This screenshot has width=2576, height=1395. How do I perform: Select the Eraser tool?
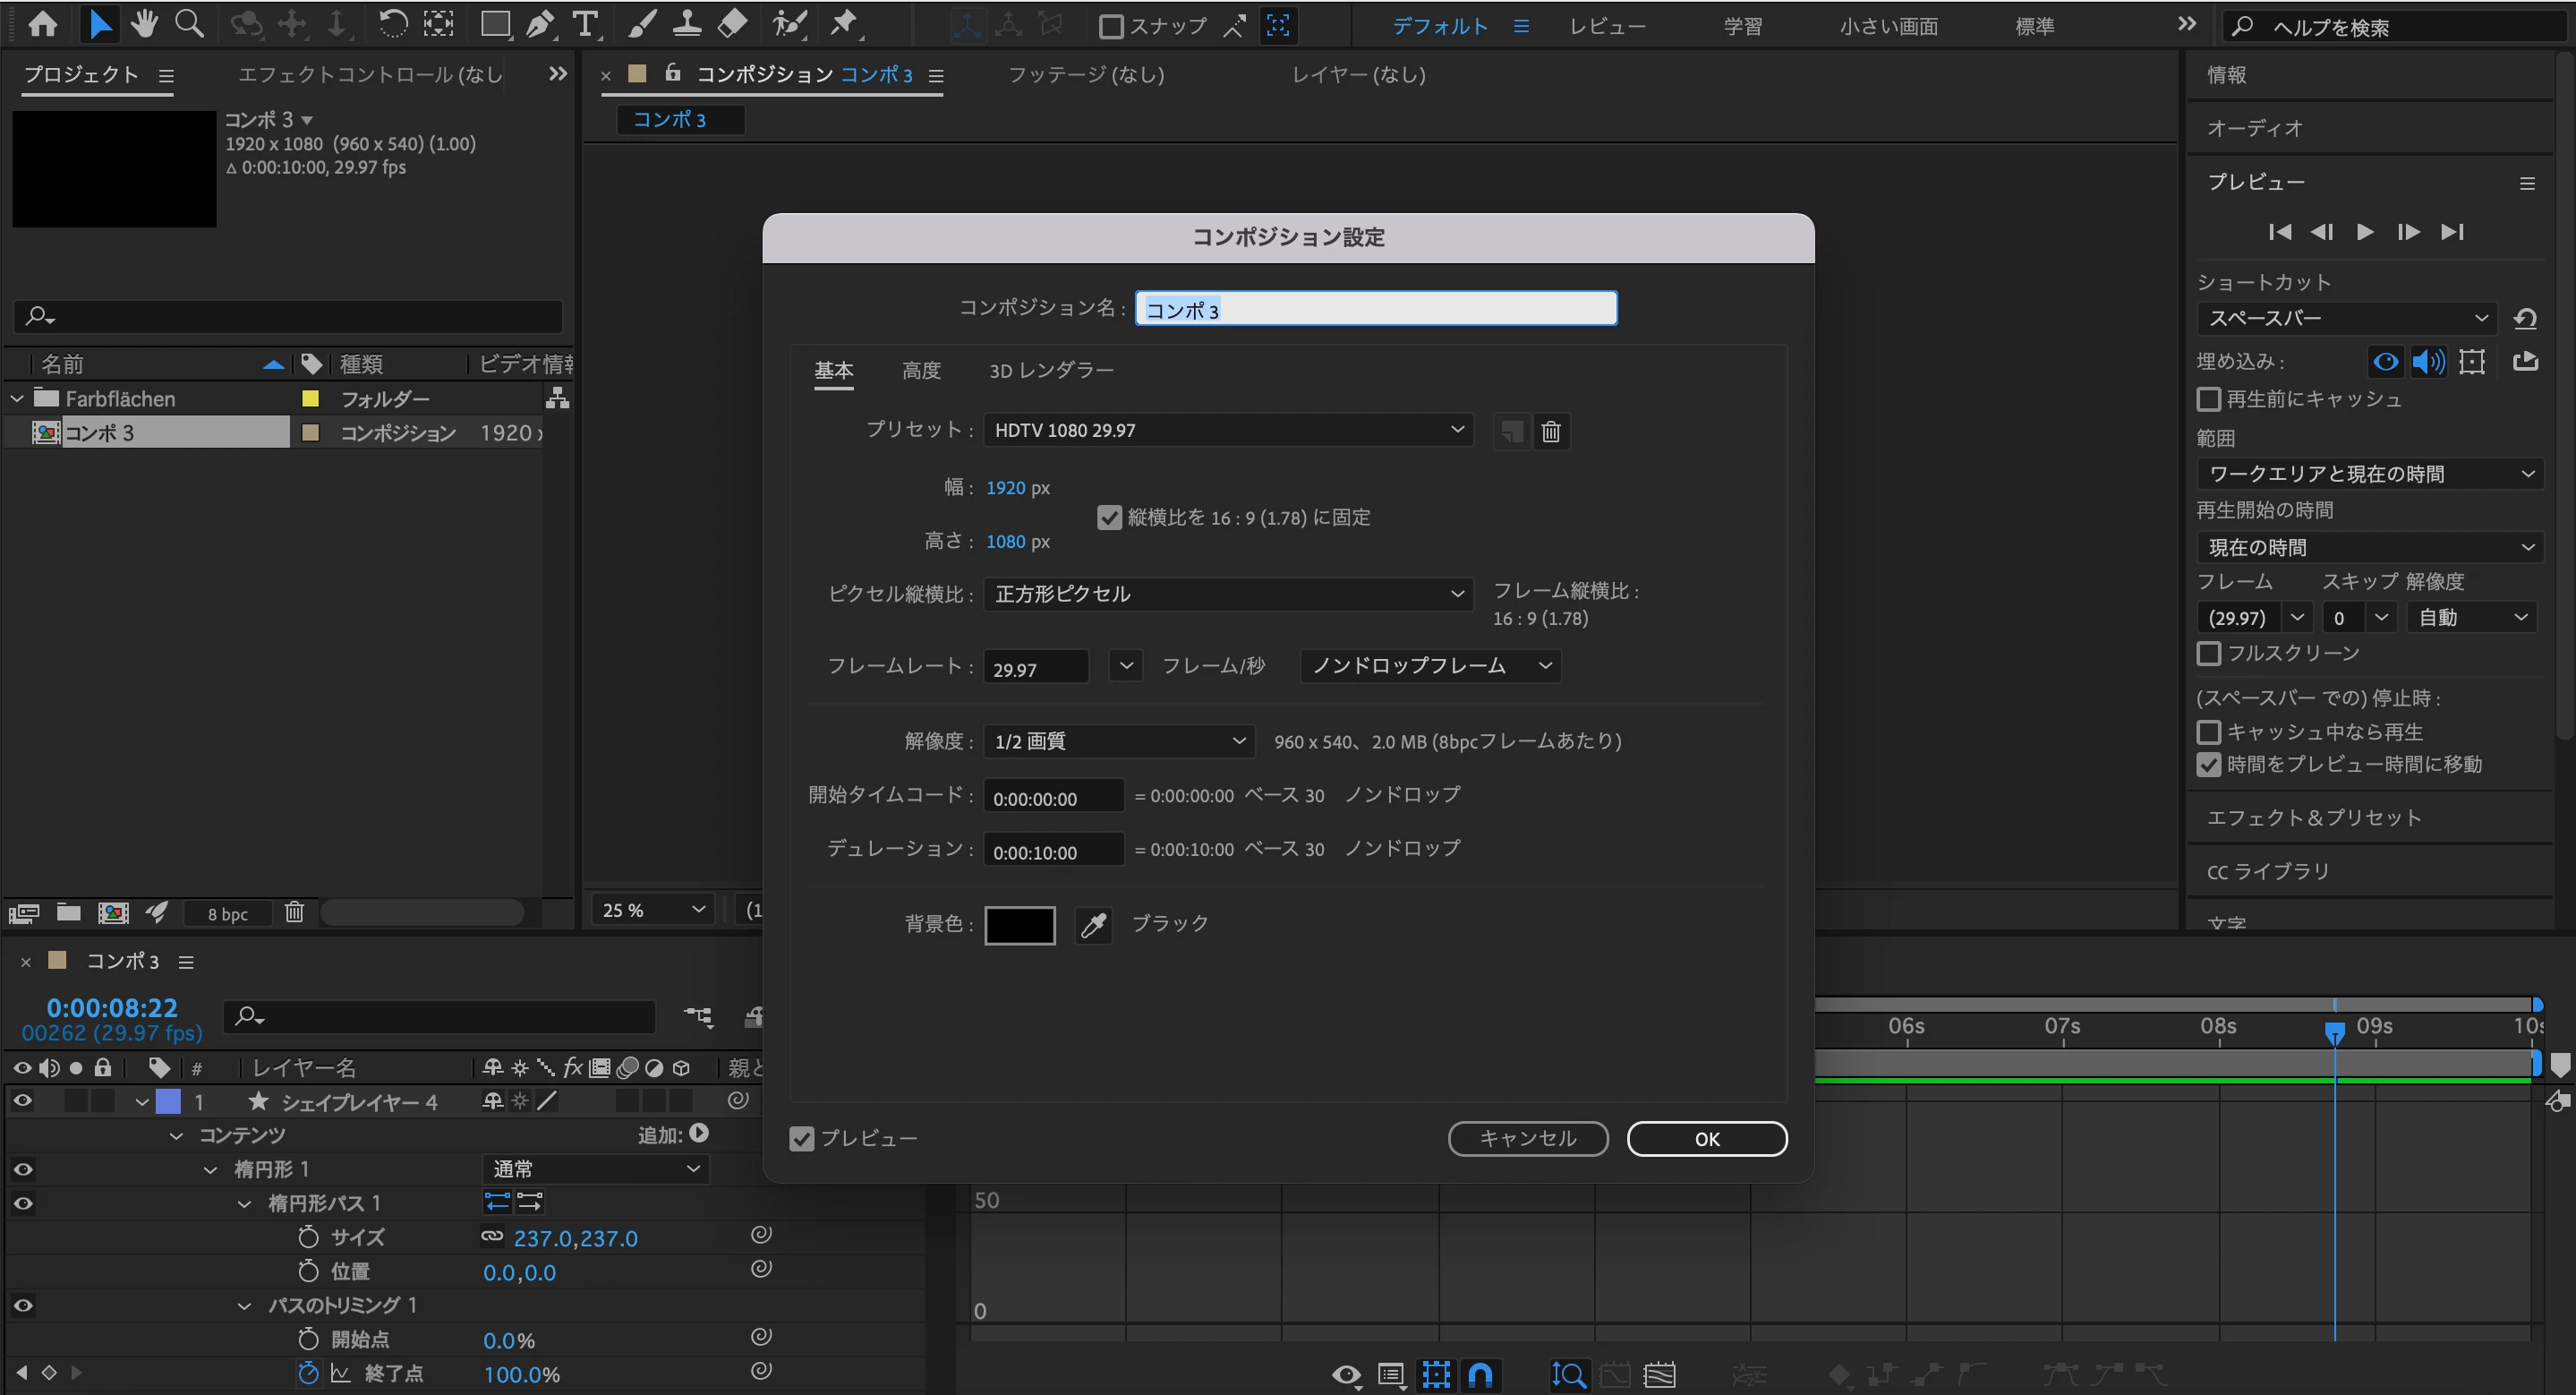(x=733, y=24)
